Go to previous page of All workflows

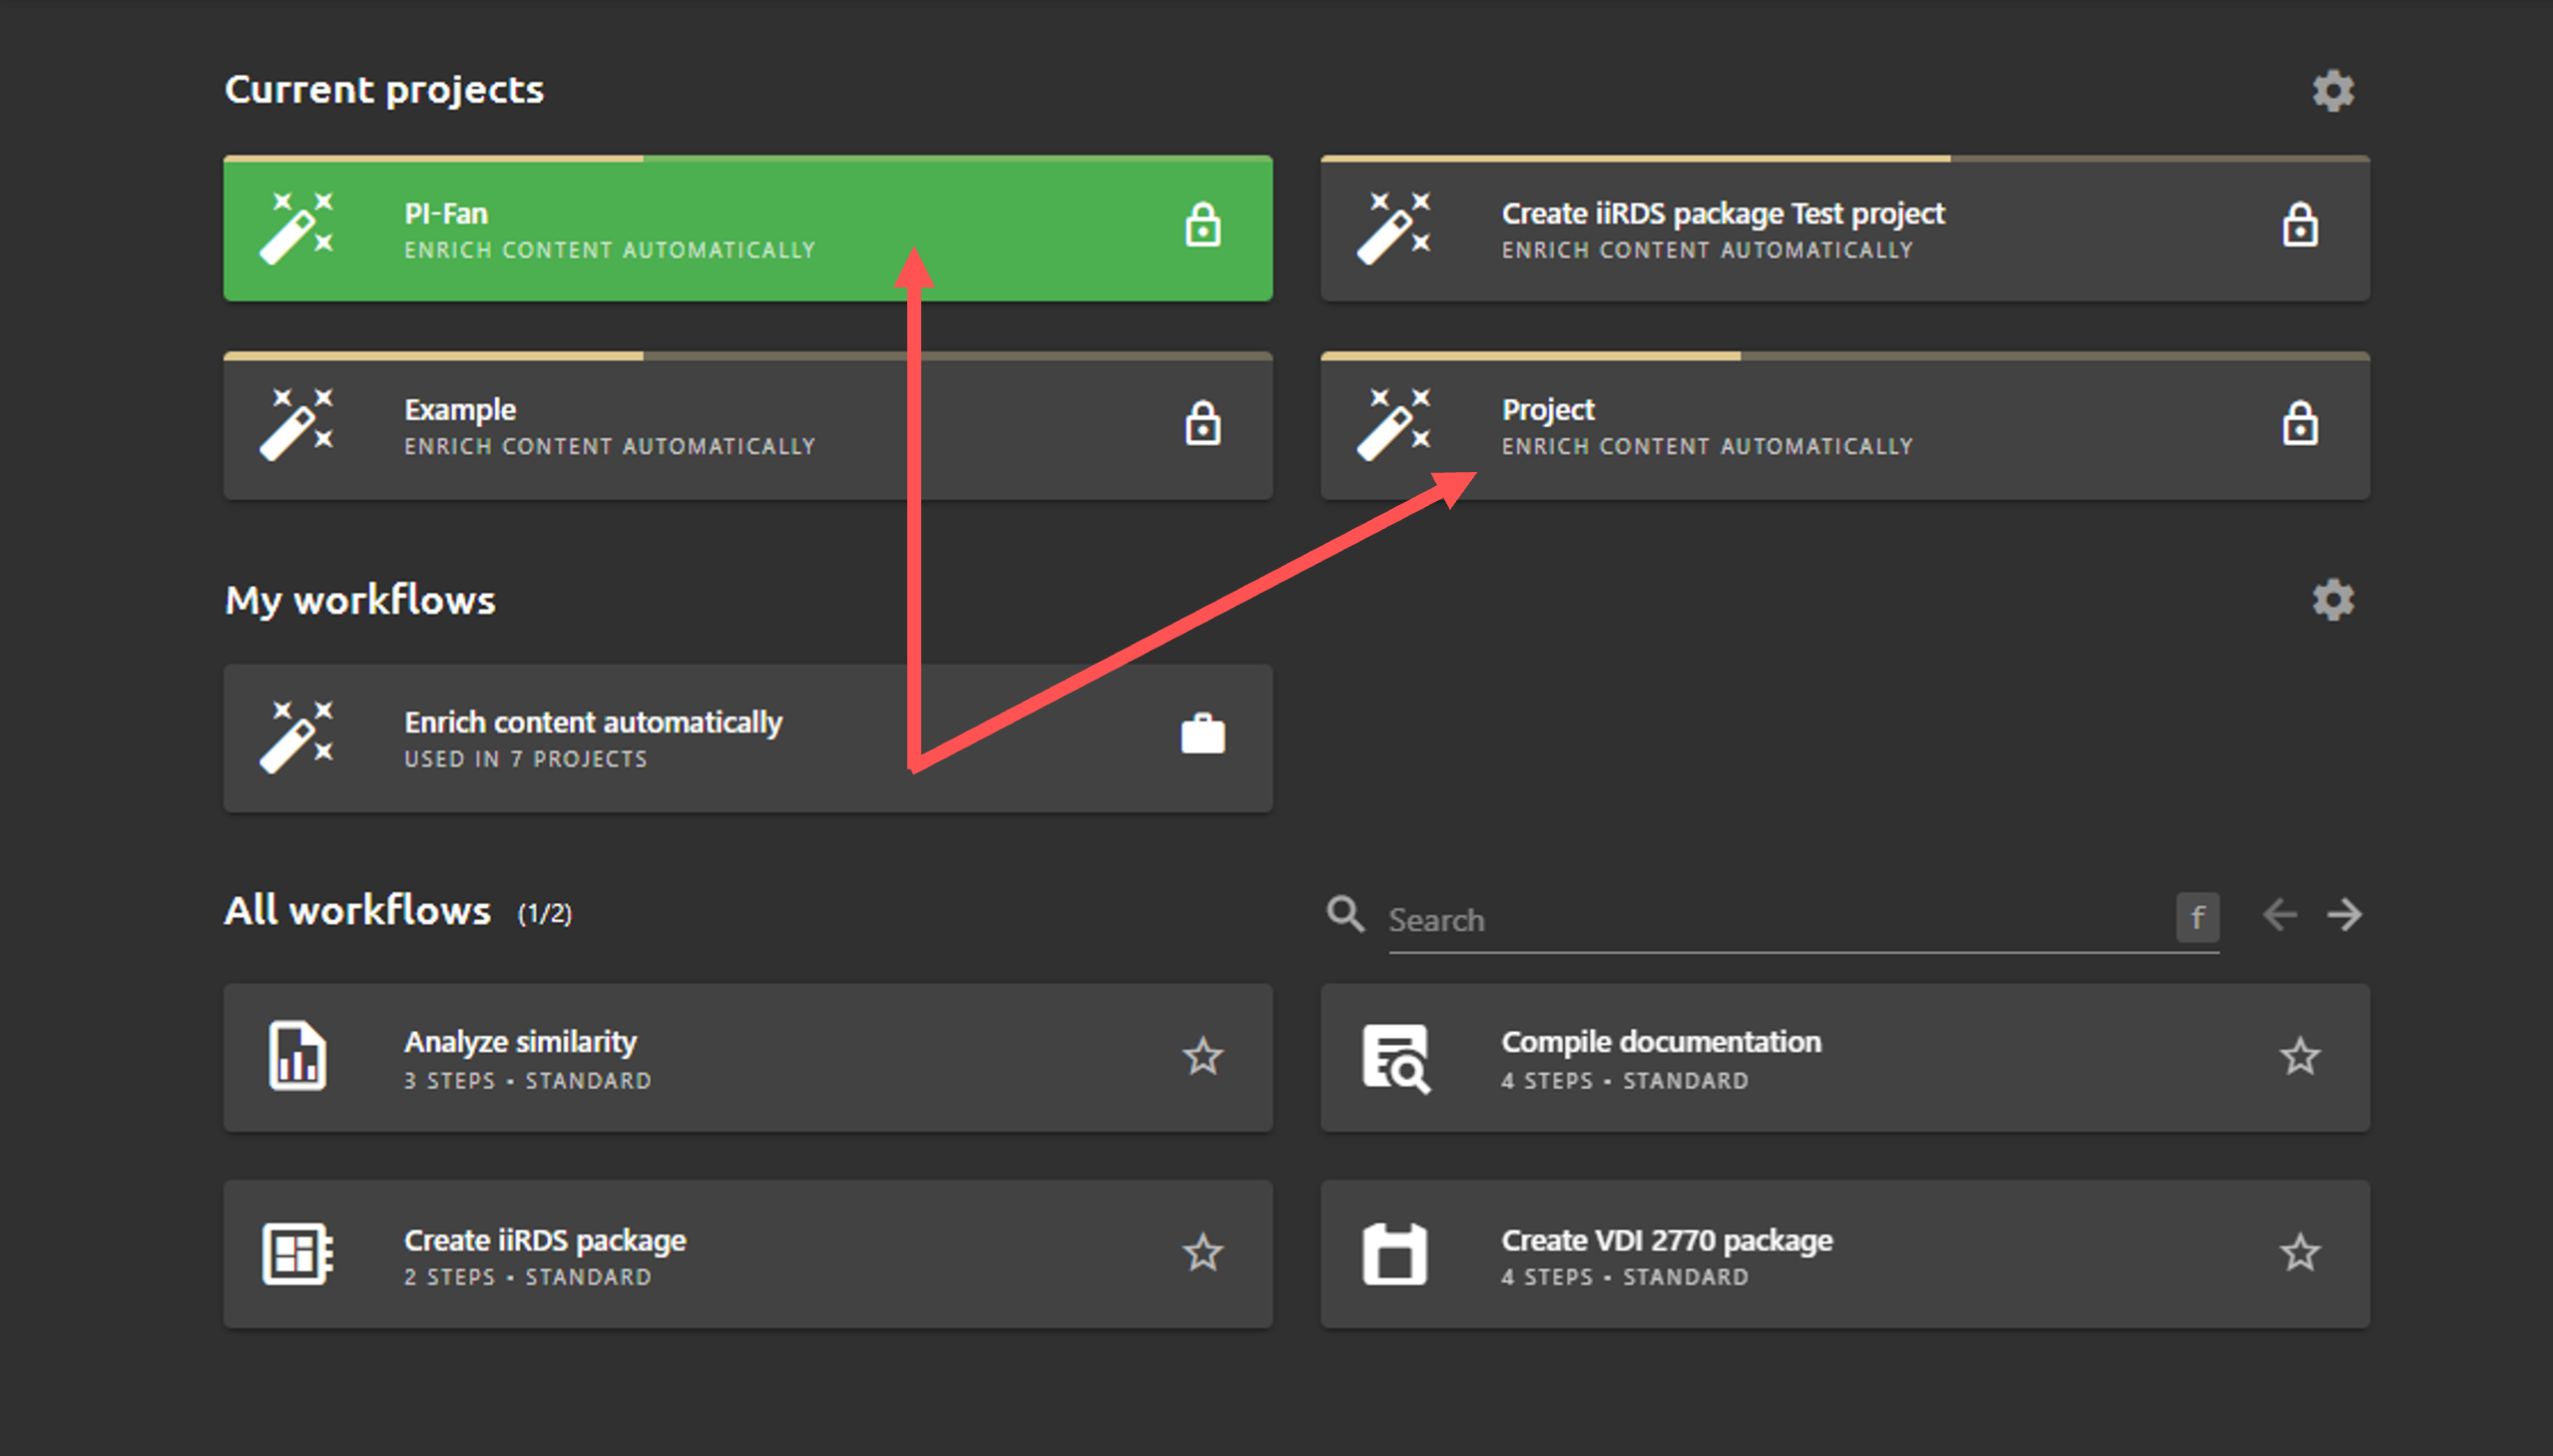click(x=2279, y=914)
